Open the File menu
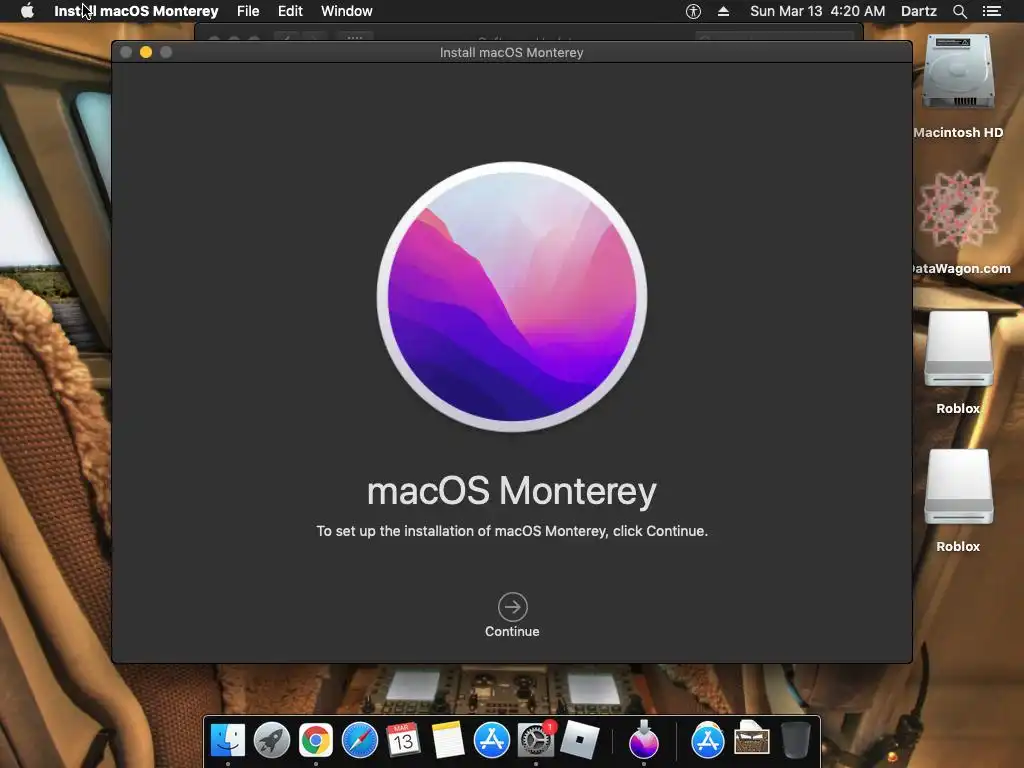The height and width of the screenshot is (768, 1024). [248, 11]
